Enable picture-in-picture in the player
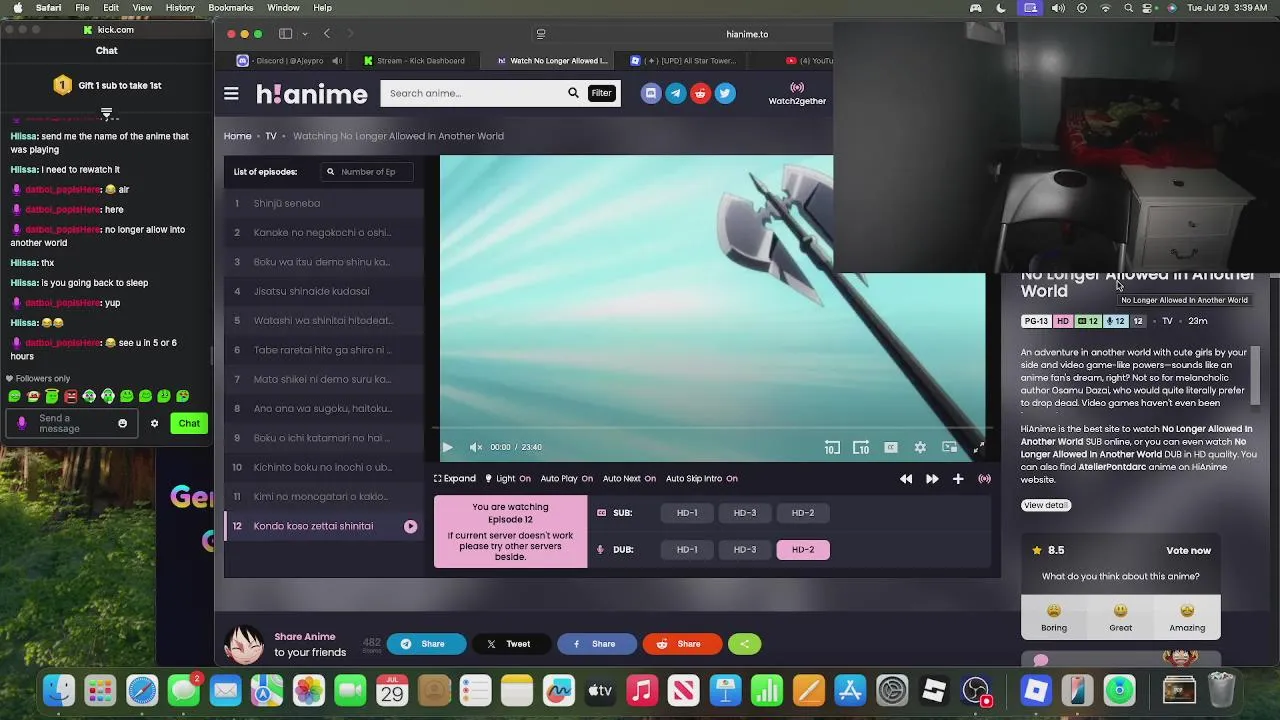Viewport: 1280px width, 720px height. pos(949,447)
